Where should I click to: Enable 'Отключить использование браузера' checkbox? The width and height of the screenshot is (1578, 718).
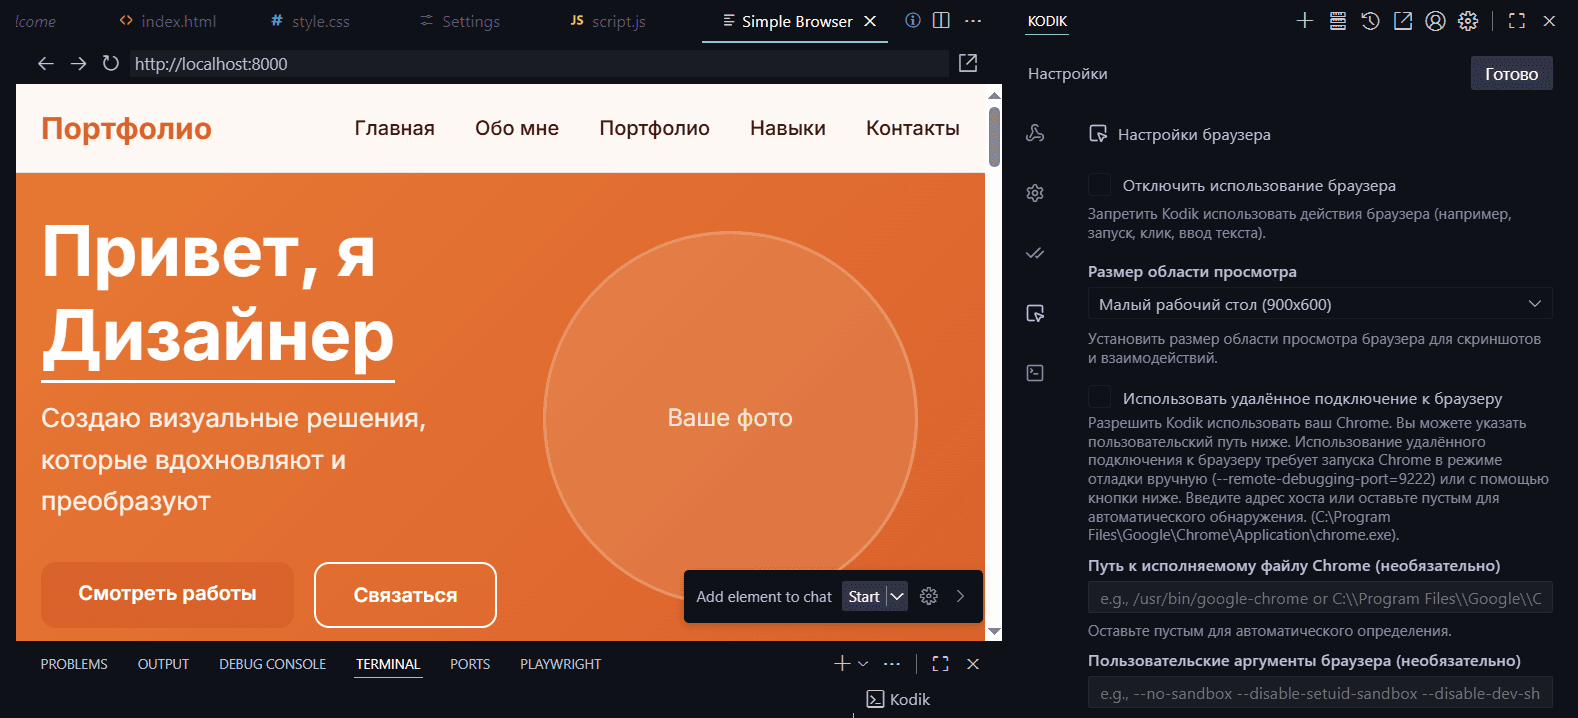1100,185
